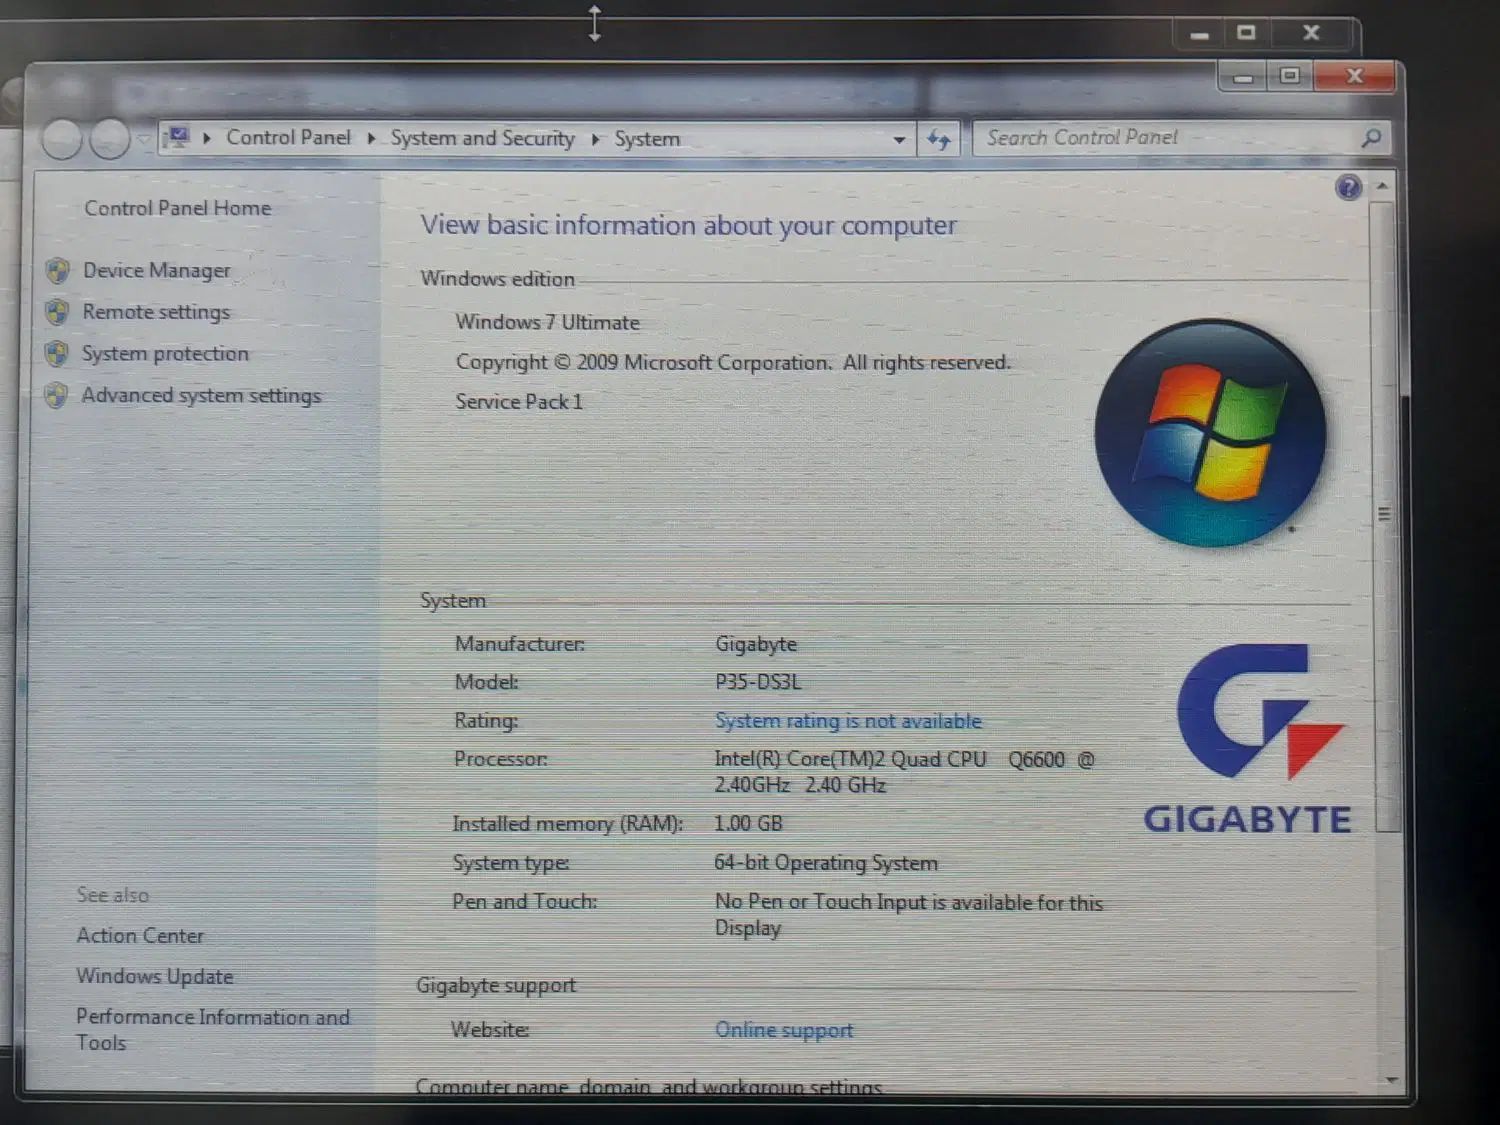Open Performance Information and Tools

[x=213, y=1029]
